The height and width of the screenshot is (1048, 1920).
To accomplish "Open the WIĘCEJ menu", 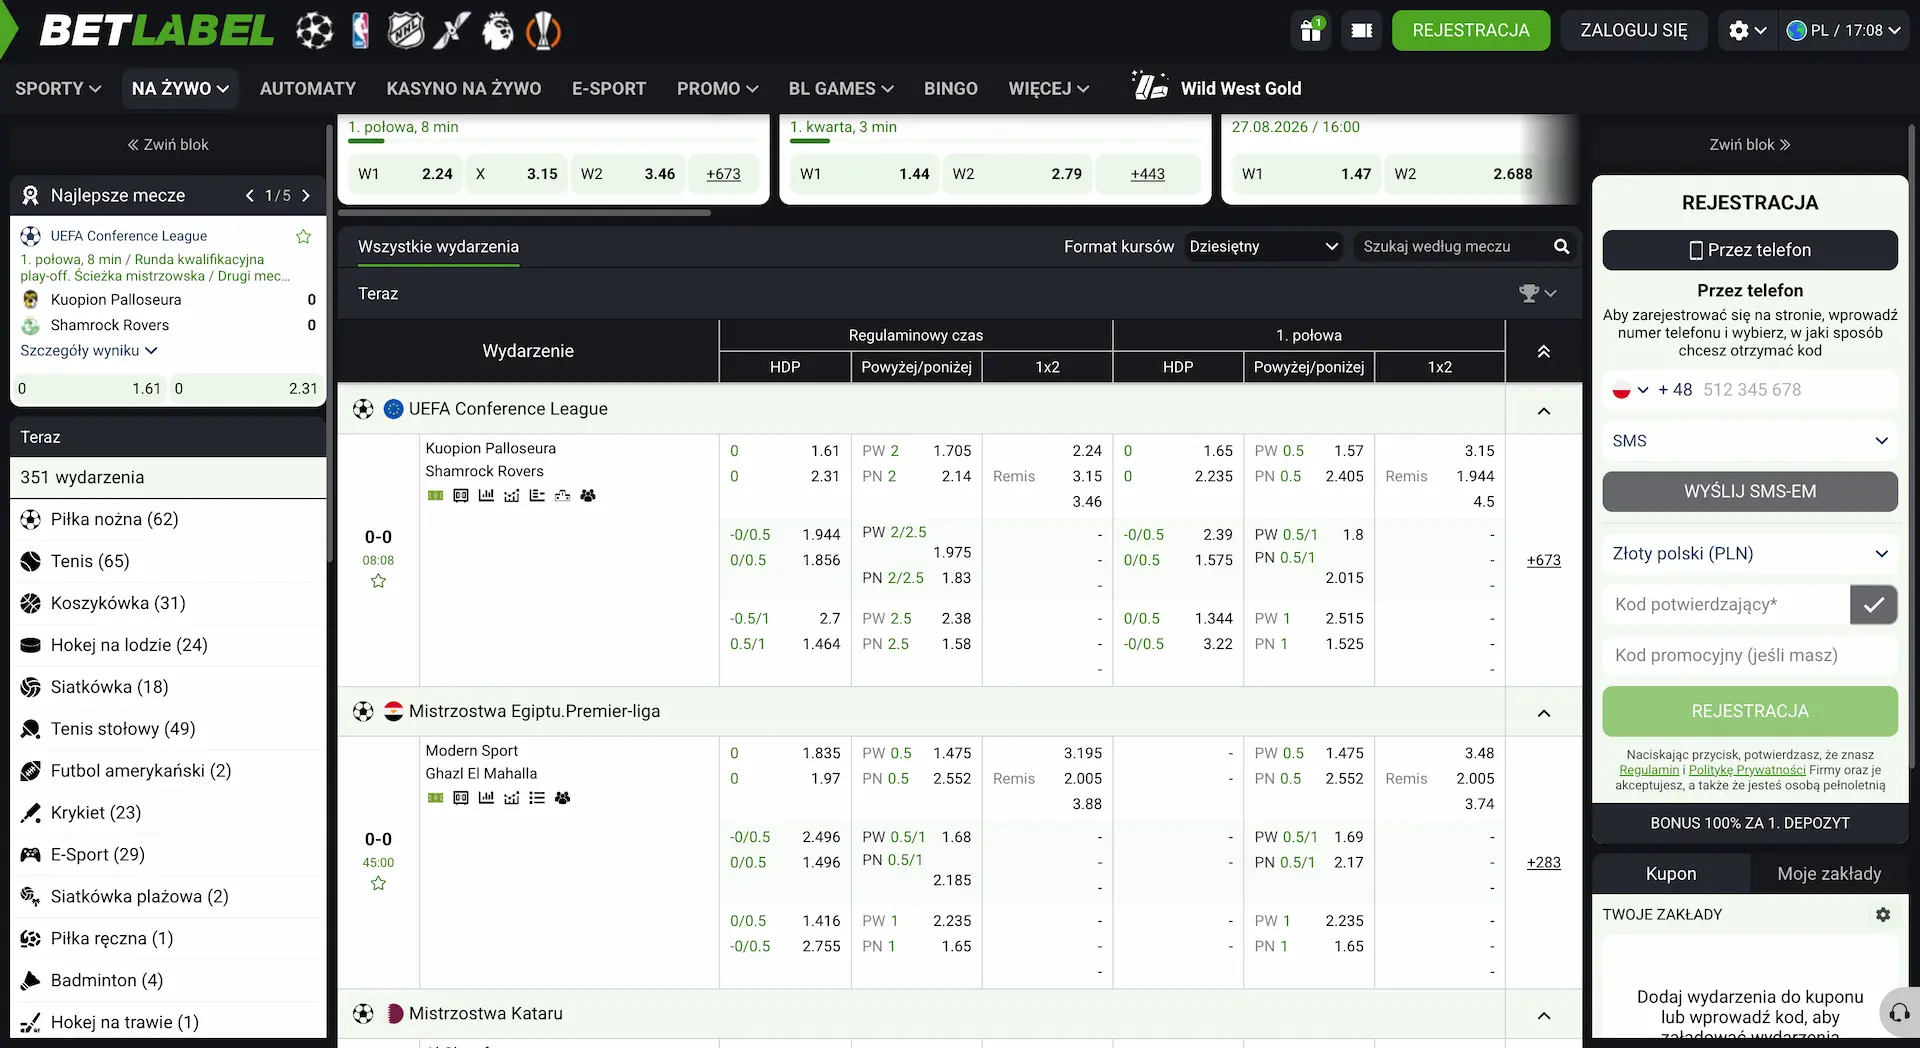I will point(1049,88).
